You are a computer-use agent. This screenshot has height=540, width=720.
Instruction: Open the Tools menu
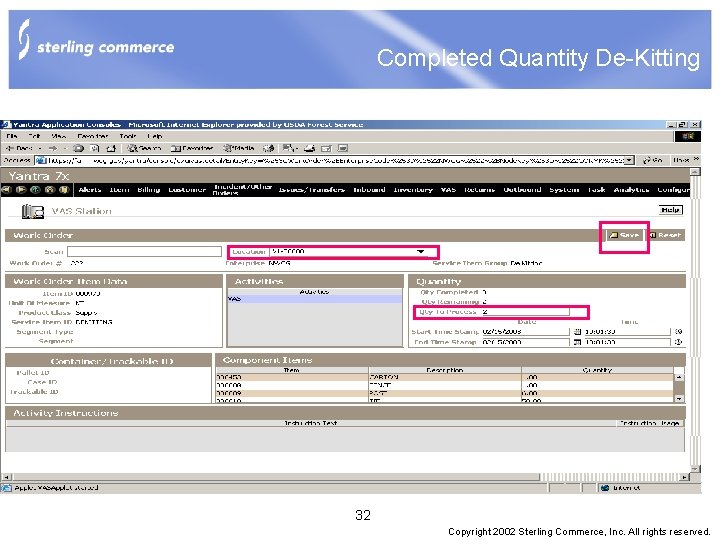coord(128,136)
